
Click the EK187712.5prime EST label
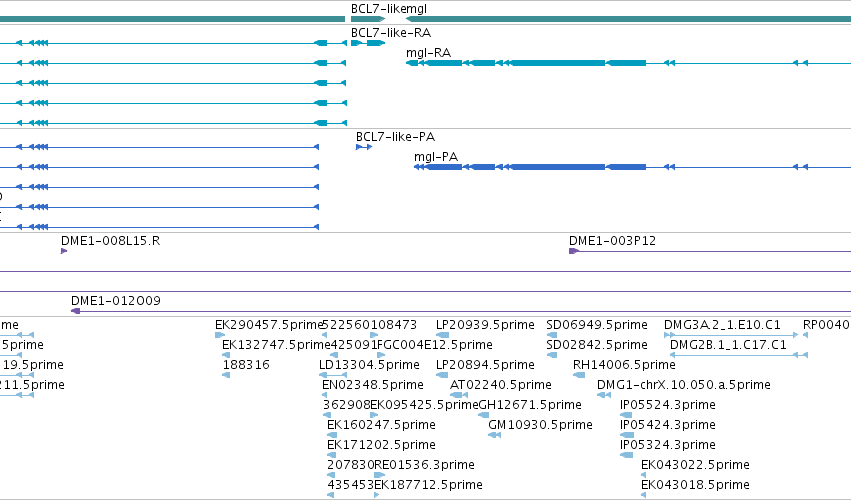(x=428, y=485)
